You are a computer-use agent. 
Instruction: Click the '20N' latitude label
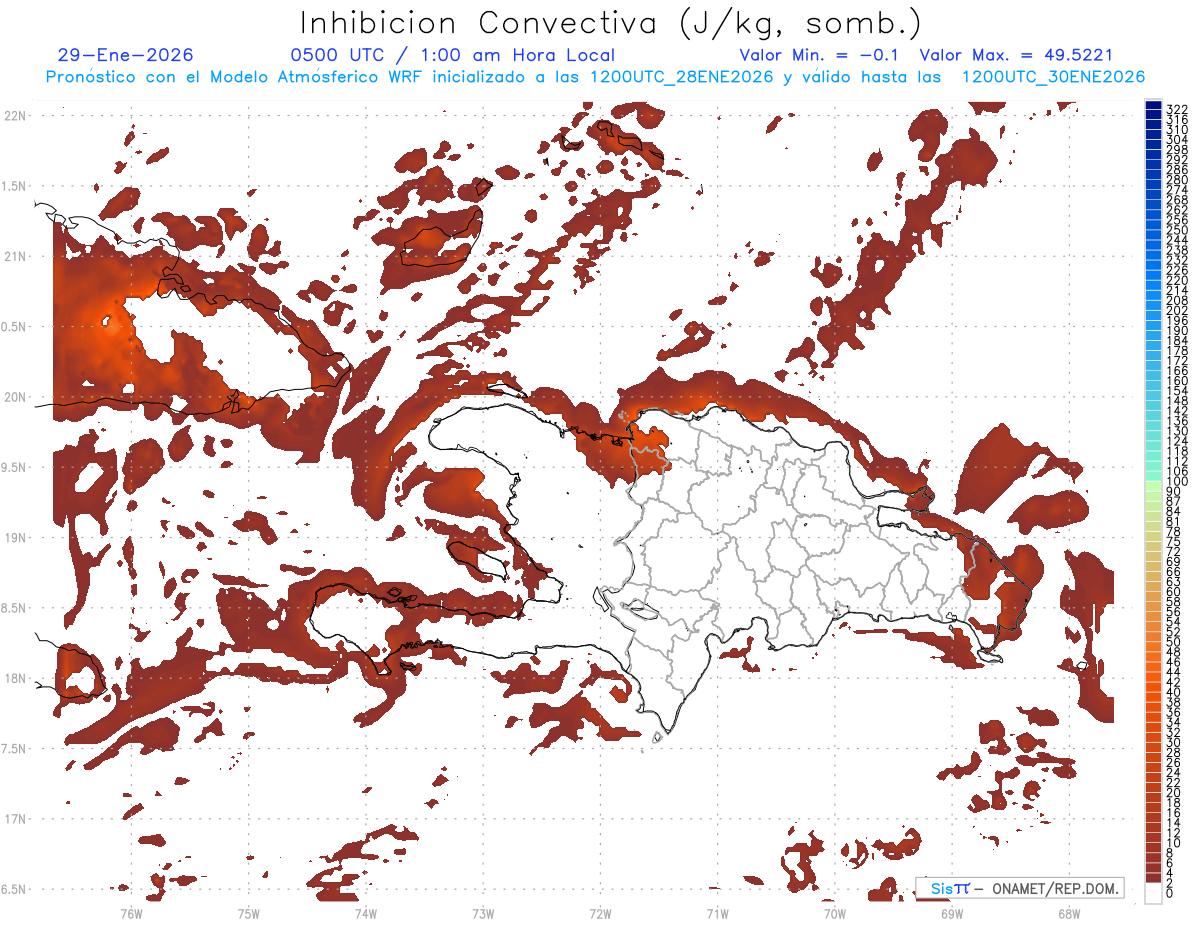[15, 397]
